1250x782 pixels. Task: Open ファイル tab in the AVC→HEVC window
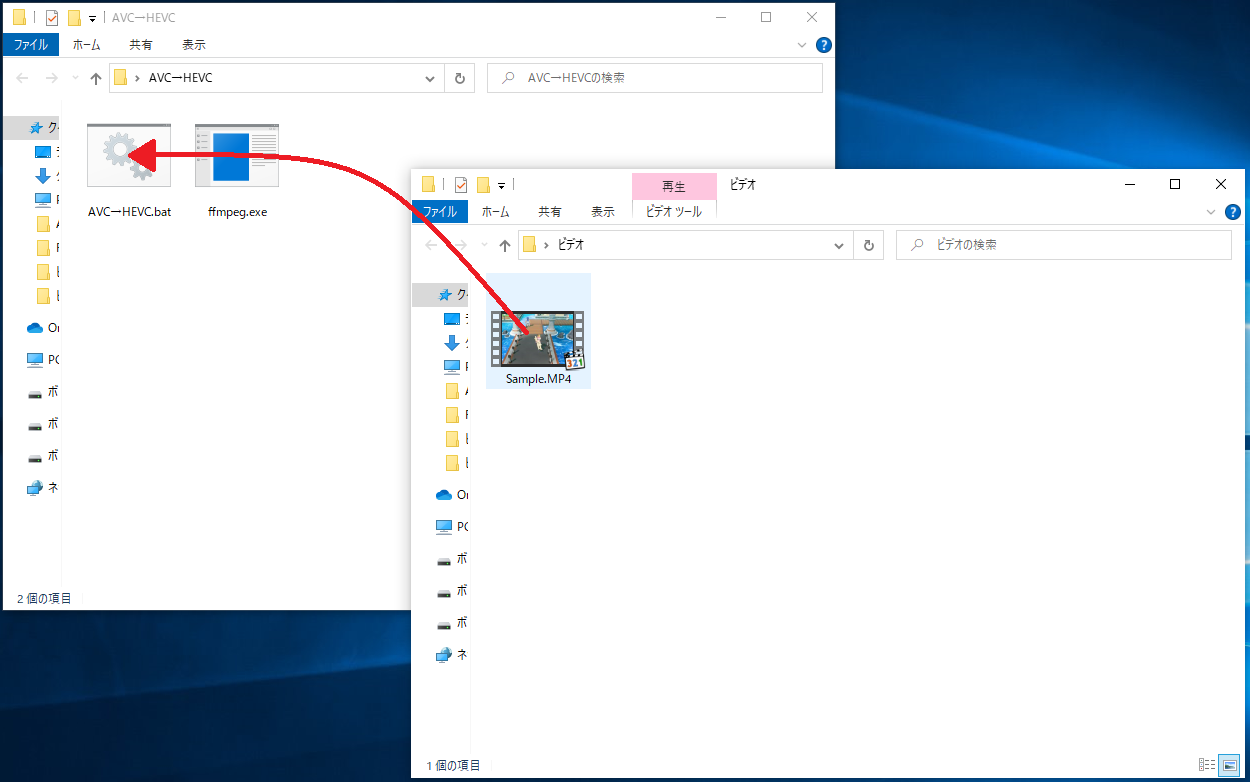coord(31,44)
